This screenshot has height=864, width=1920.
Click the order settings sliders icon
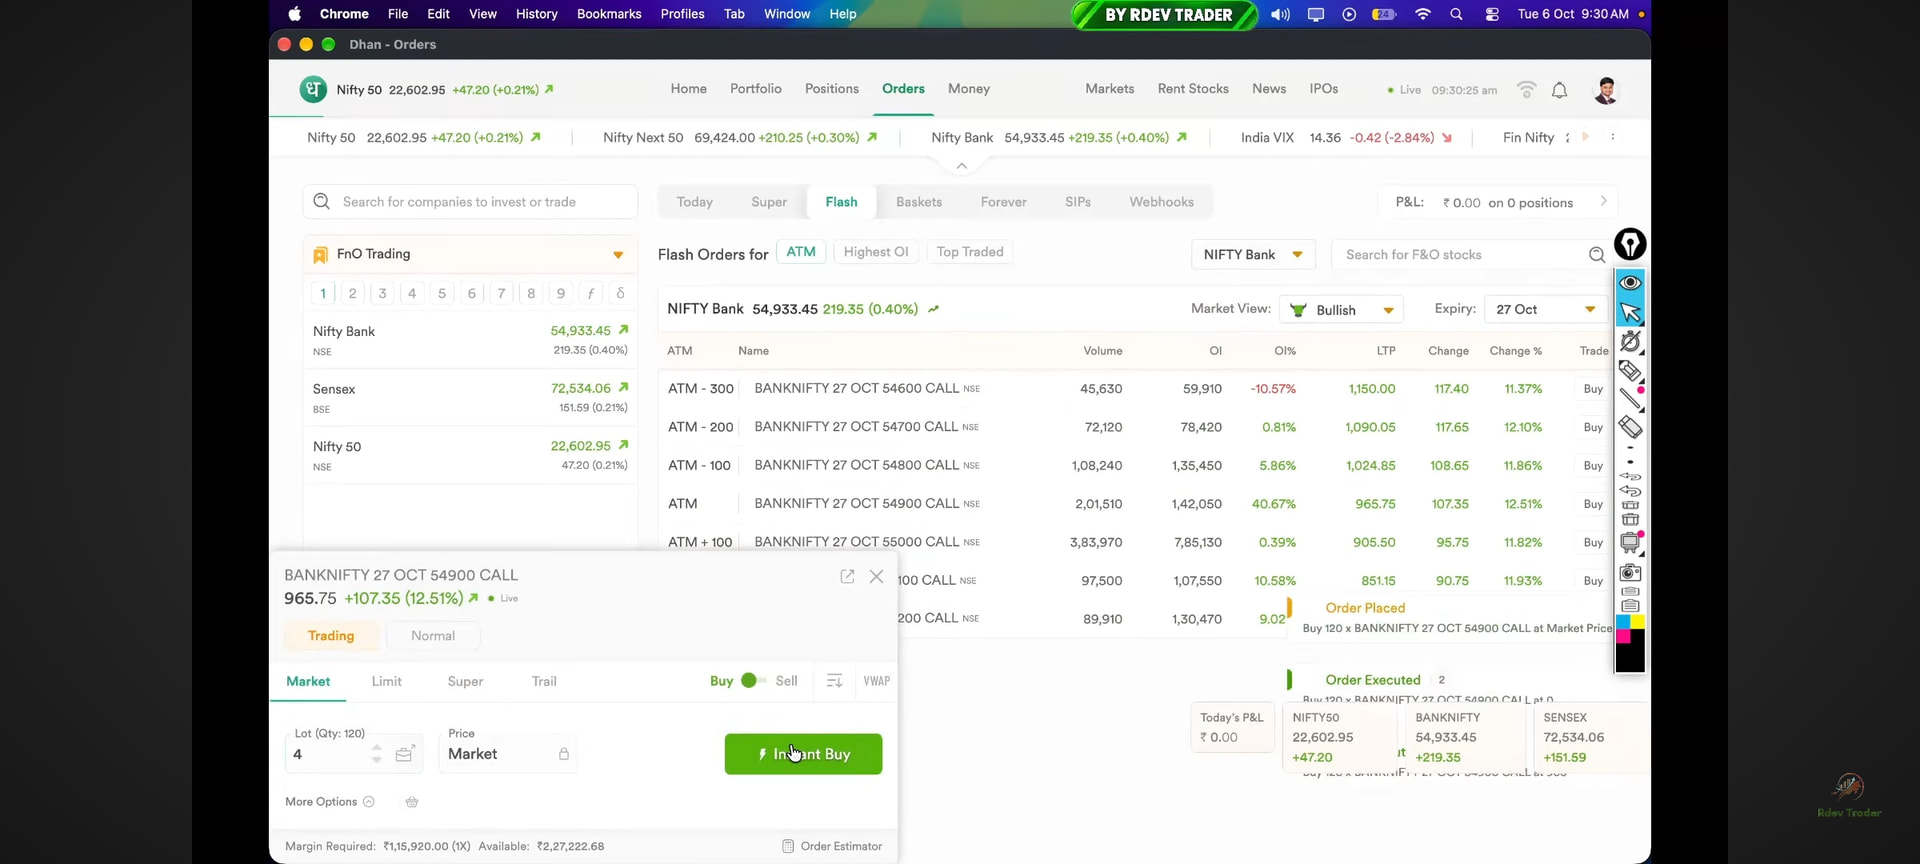[834, 681]
